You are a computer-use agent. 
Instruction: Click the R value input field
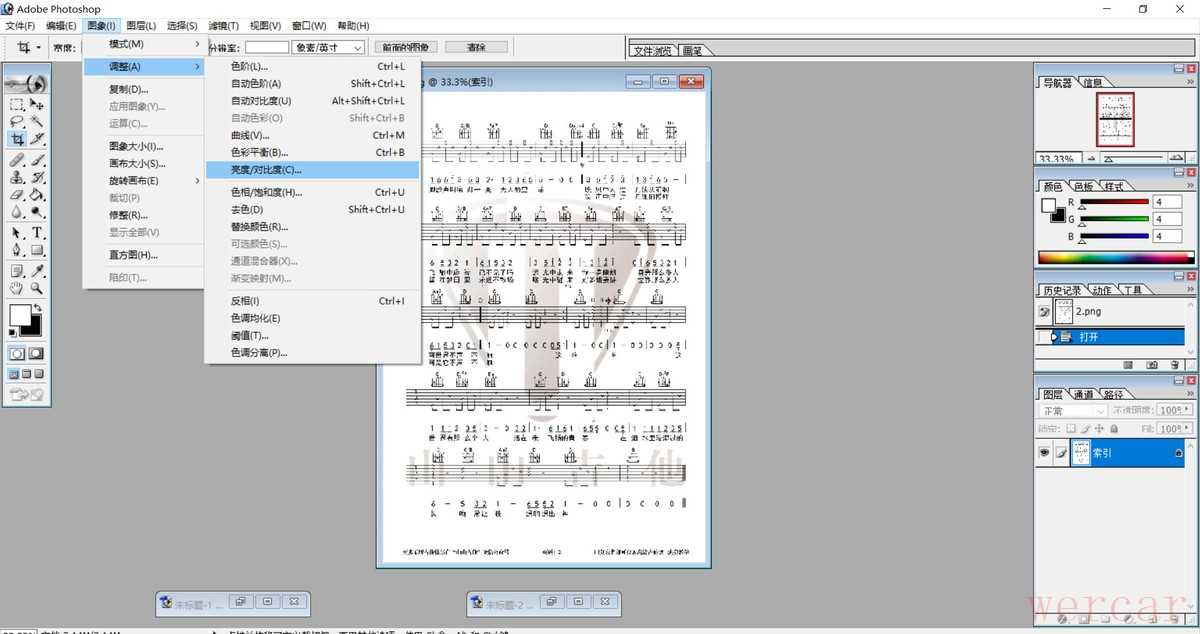pyautogui.click(x=1166, y=202)
